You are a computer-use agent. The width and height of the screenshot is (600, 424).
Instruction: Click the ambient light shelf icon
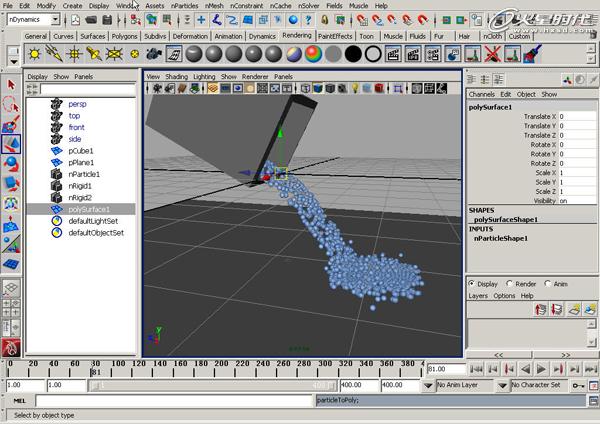coord(34,54)
